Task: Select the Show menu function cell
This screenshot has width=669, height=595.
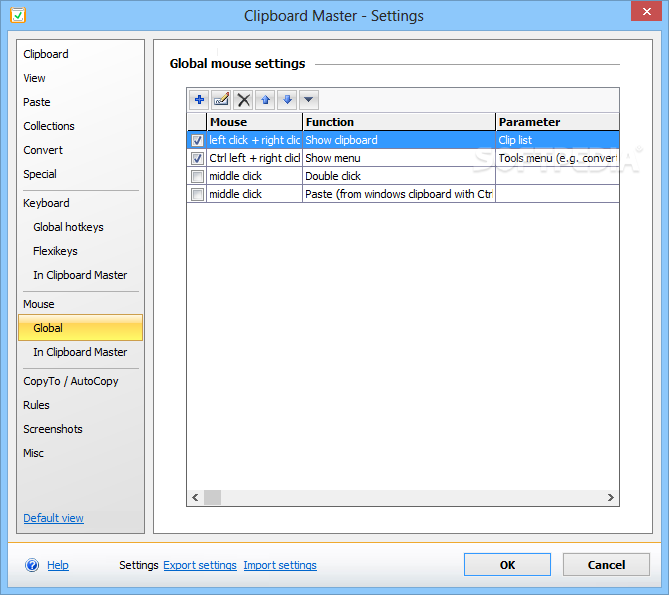Action: pyautogui.click(x=399, y=158)
